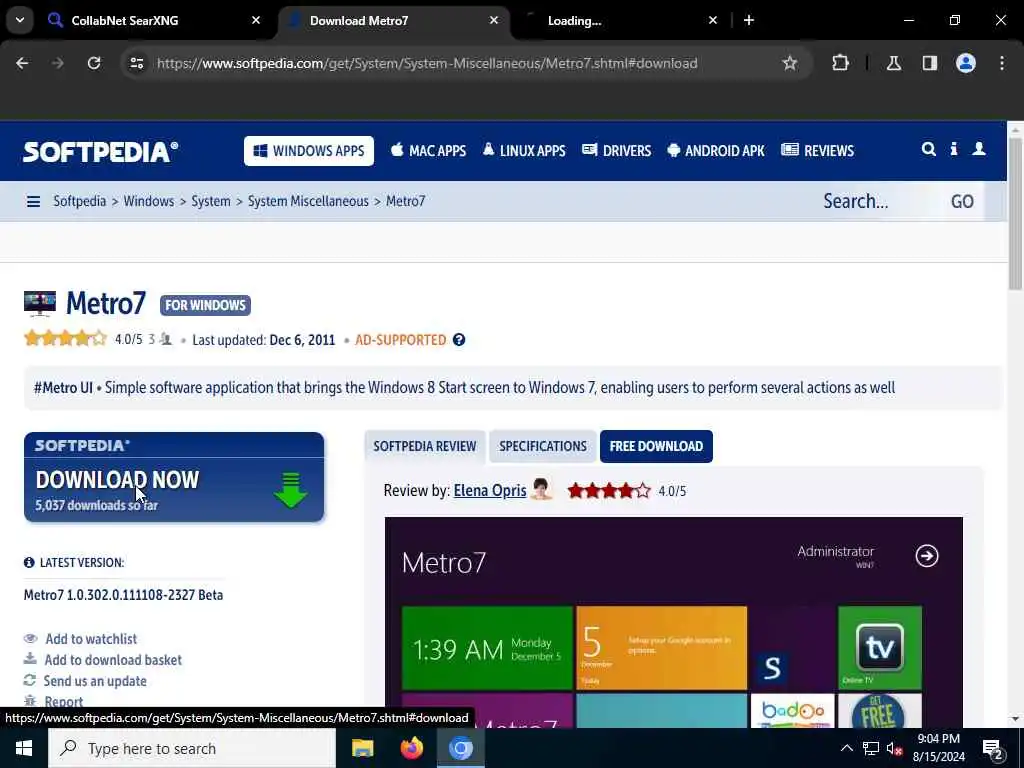Select the Free Download tab
Image resolution: width=1024 pixels, height=768 pixels.
click(656, 446)
